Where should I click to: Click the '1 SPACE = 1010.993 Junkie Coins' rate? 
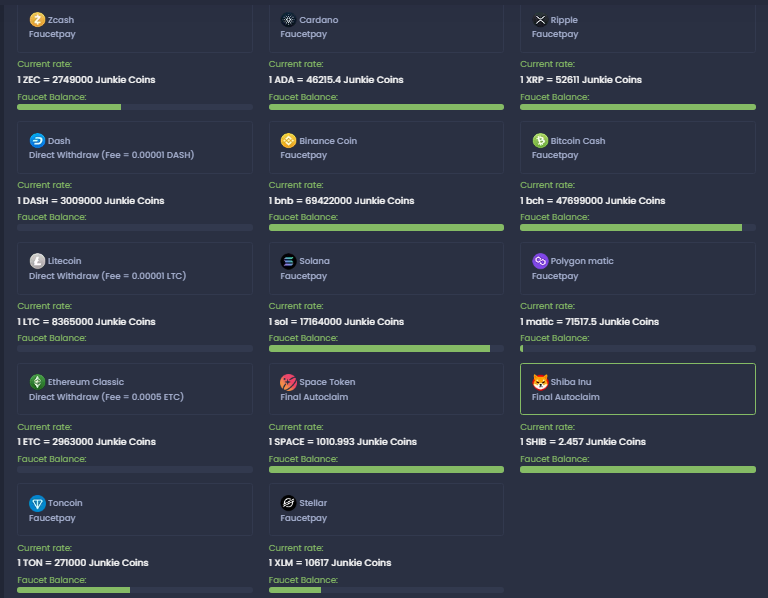[x=343, y=441]
